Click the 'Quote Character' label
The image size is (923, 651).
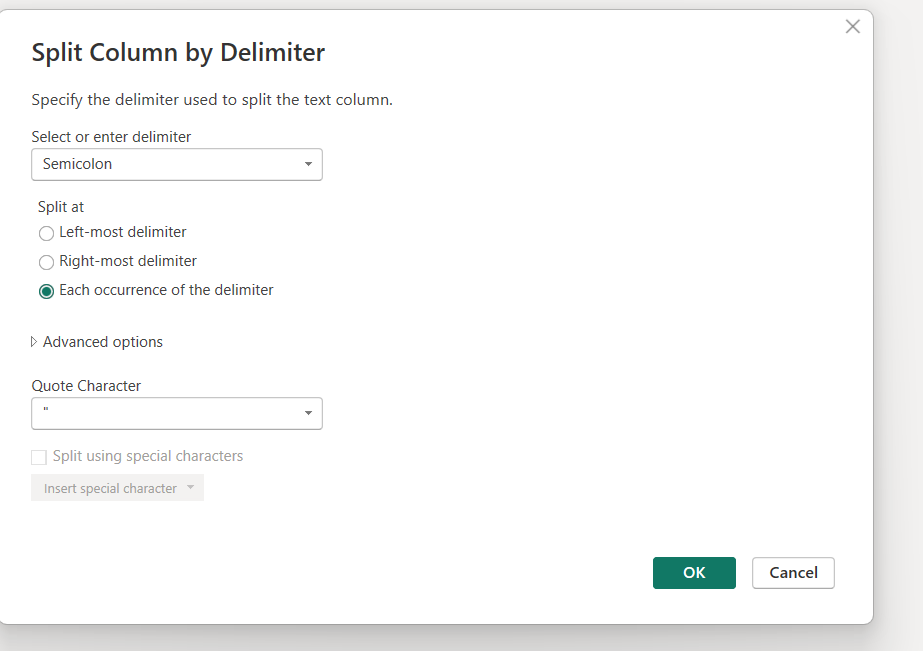[86, 386]
